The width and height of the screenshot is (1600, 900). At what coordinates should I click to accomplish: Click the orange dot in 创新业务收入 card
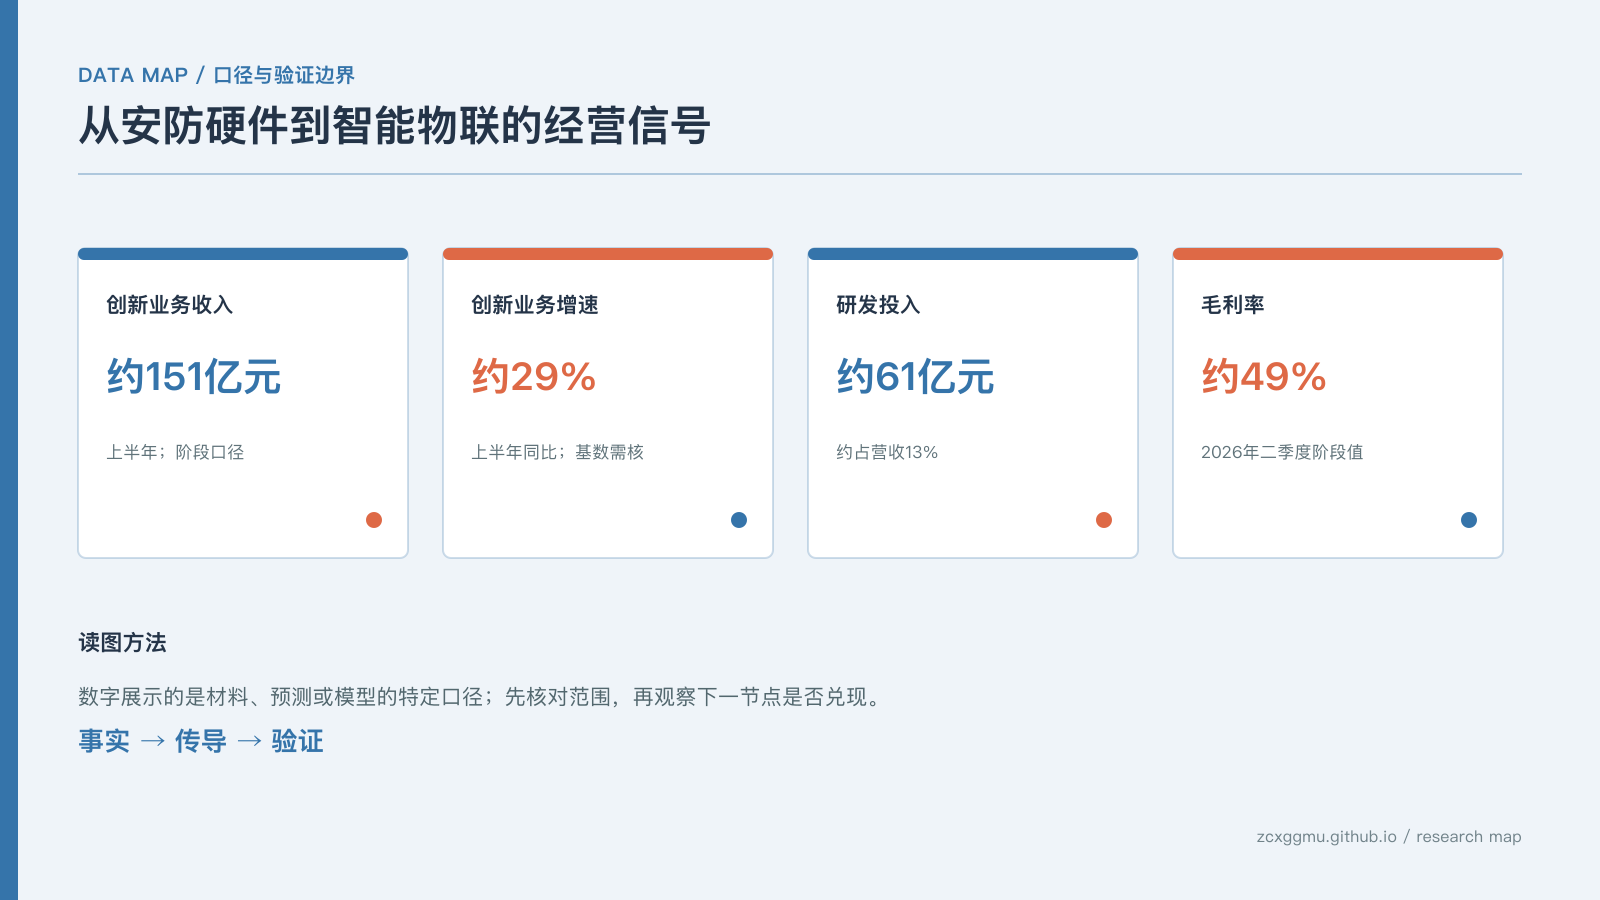coord(374,520)
